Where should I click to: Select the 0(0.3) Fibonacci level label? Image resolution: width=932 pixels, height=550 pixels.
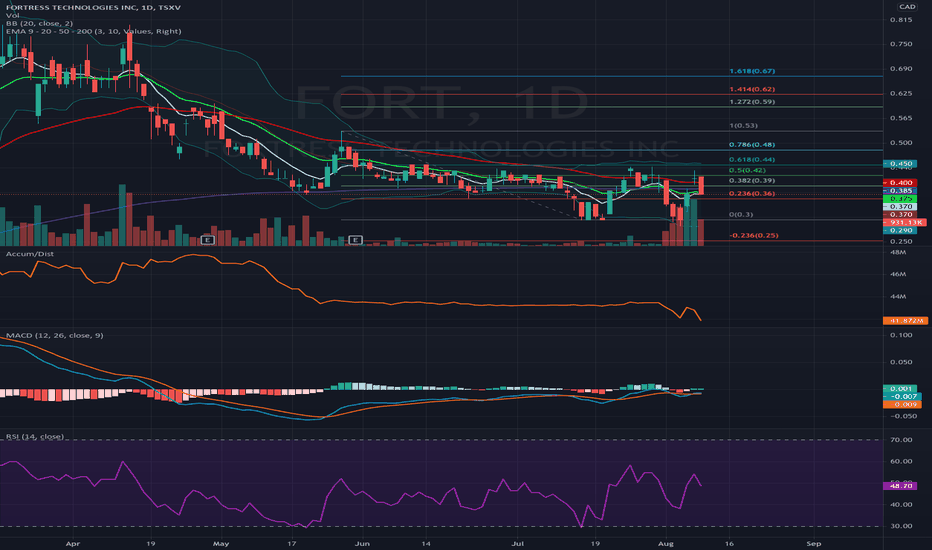pyautogui.click(x=741, y=214)
